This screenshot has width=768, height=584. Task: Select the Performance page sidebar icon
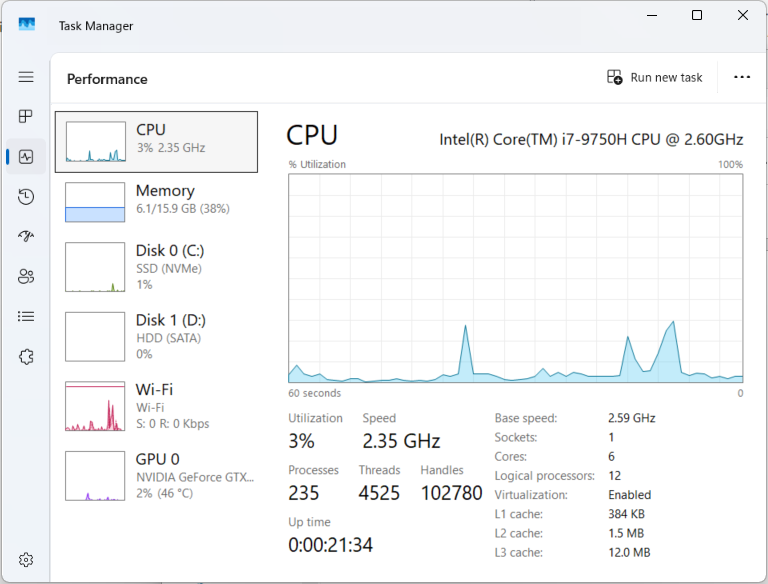[x=26, y=157]
